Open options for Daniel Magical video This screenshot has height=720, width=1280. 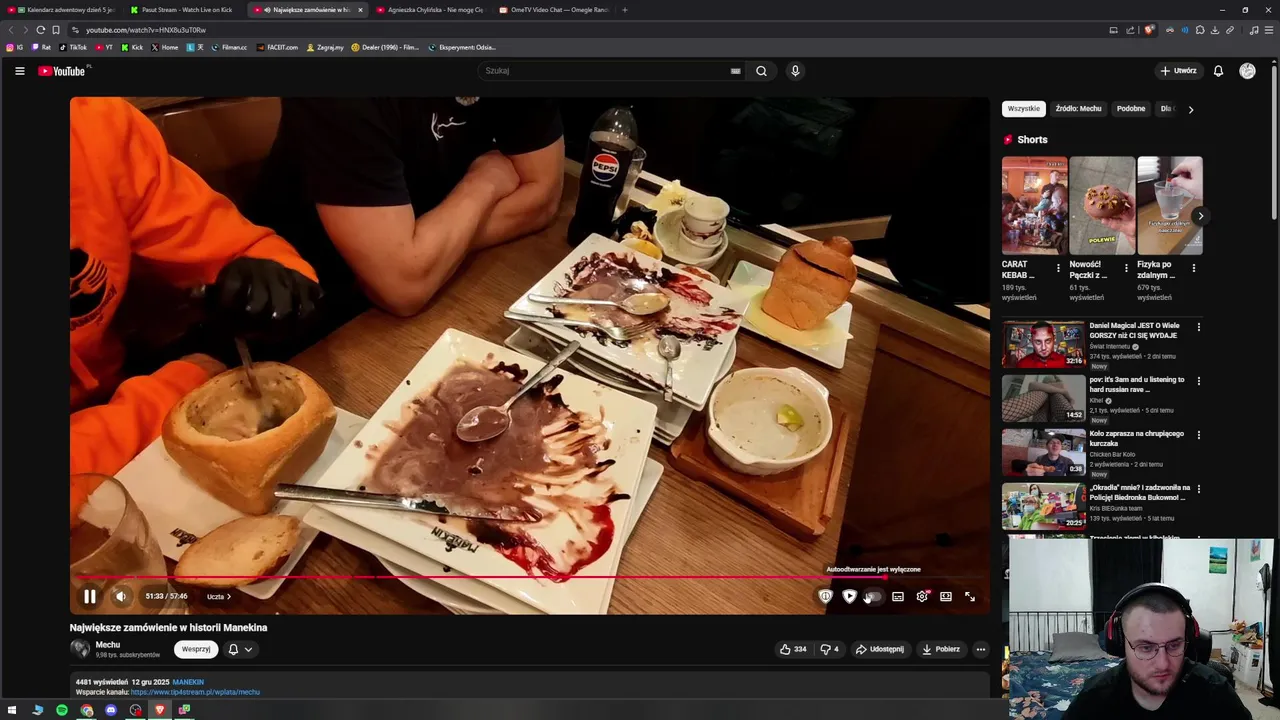coord(1198,327)
